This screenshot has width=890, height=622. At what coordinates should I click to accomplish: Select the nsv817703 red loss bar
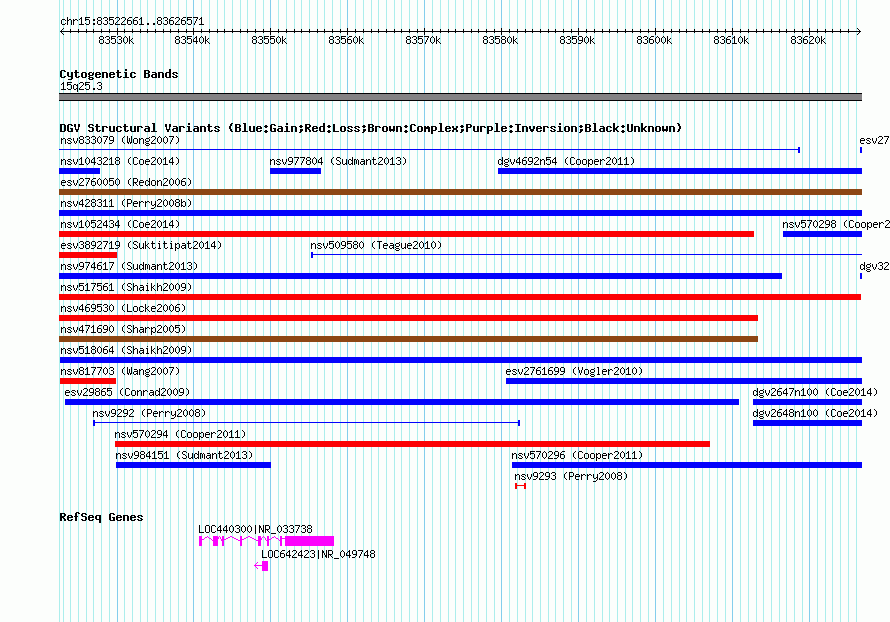point(87,381)
